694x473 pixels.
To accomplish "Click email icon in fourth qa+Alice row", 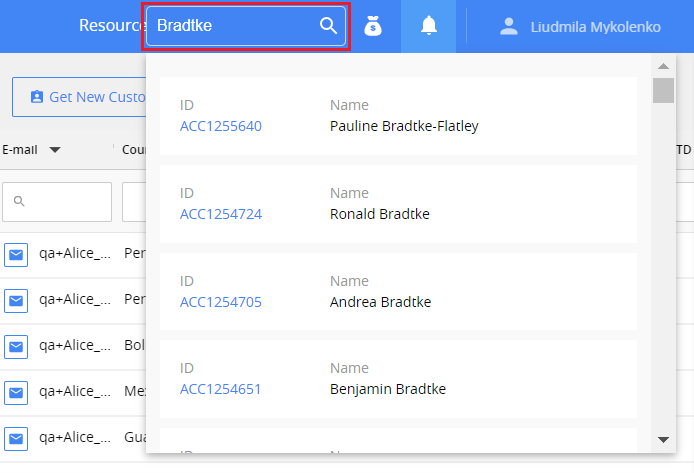I will (16, 392).
